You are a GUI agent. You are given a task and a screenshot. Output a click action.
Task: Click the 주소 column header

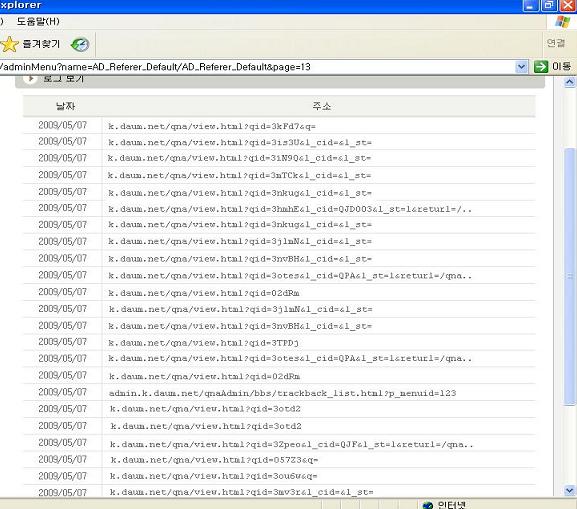[322, 106]
